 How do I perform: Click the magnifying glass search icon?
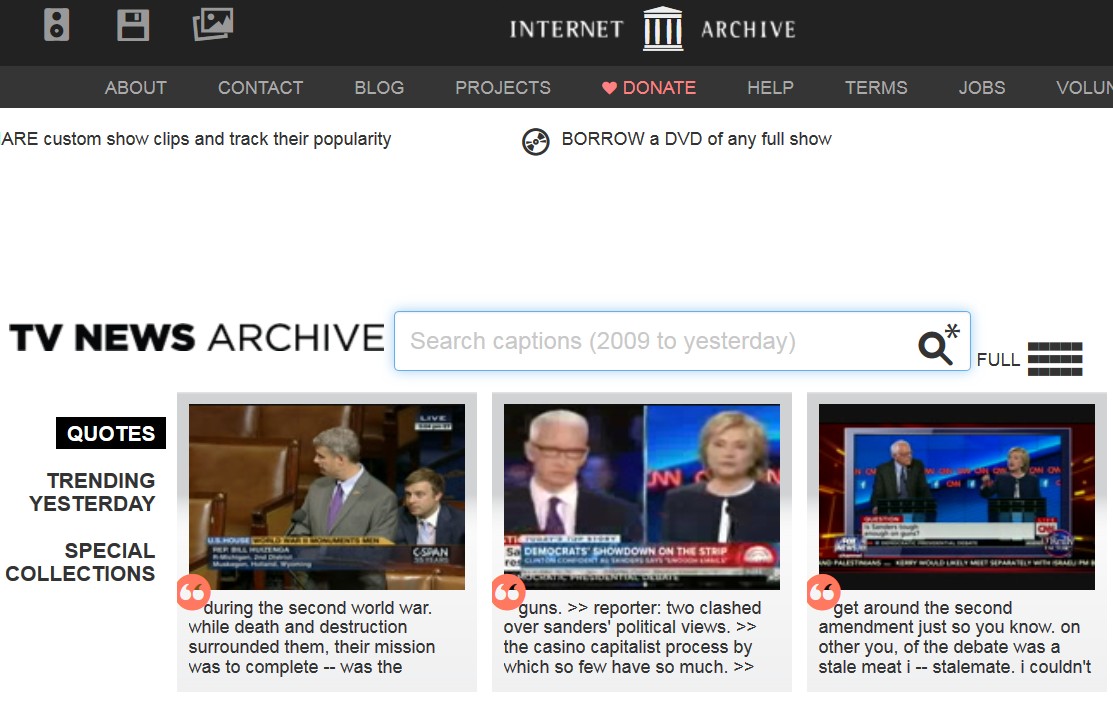point(936,346)
